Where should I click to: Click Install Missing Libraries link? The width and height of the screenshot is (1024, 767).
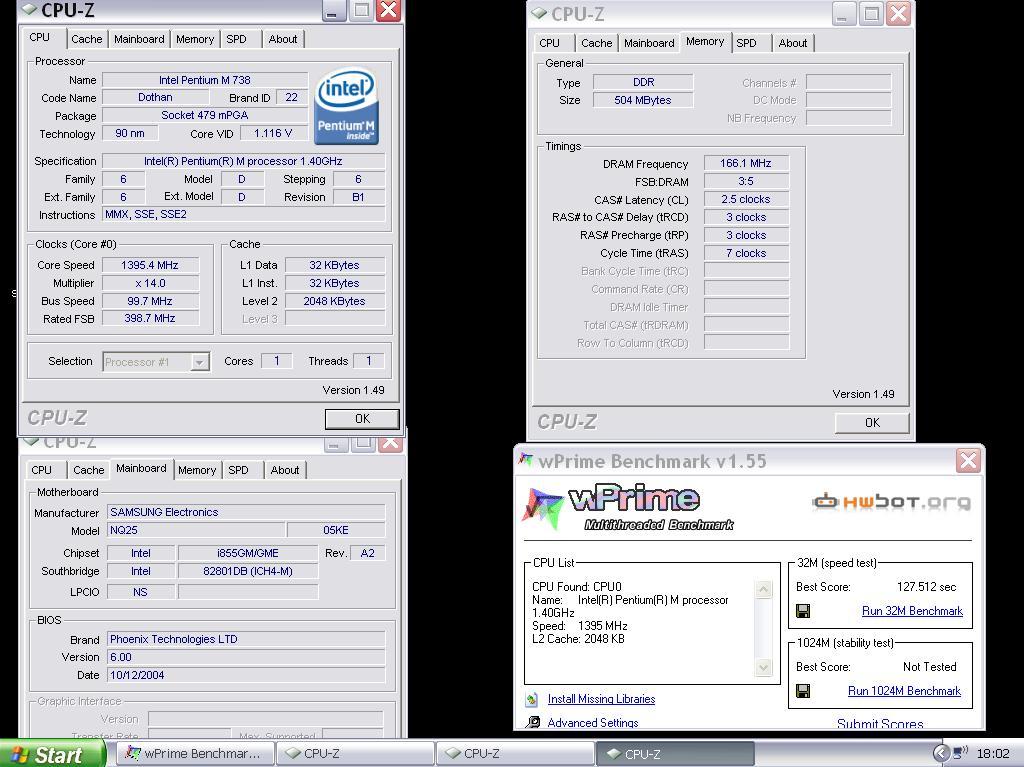(601, 699)
